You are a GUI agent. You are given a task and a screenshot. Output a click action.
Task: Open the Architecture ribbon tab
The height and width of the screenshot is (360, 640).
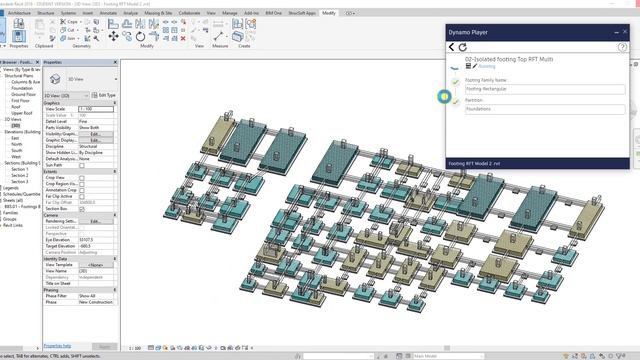20,13
